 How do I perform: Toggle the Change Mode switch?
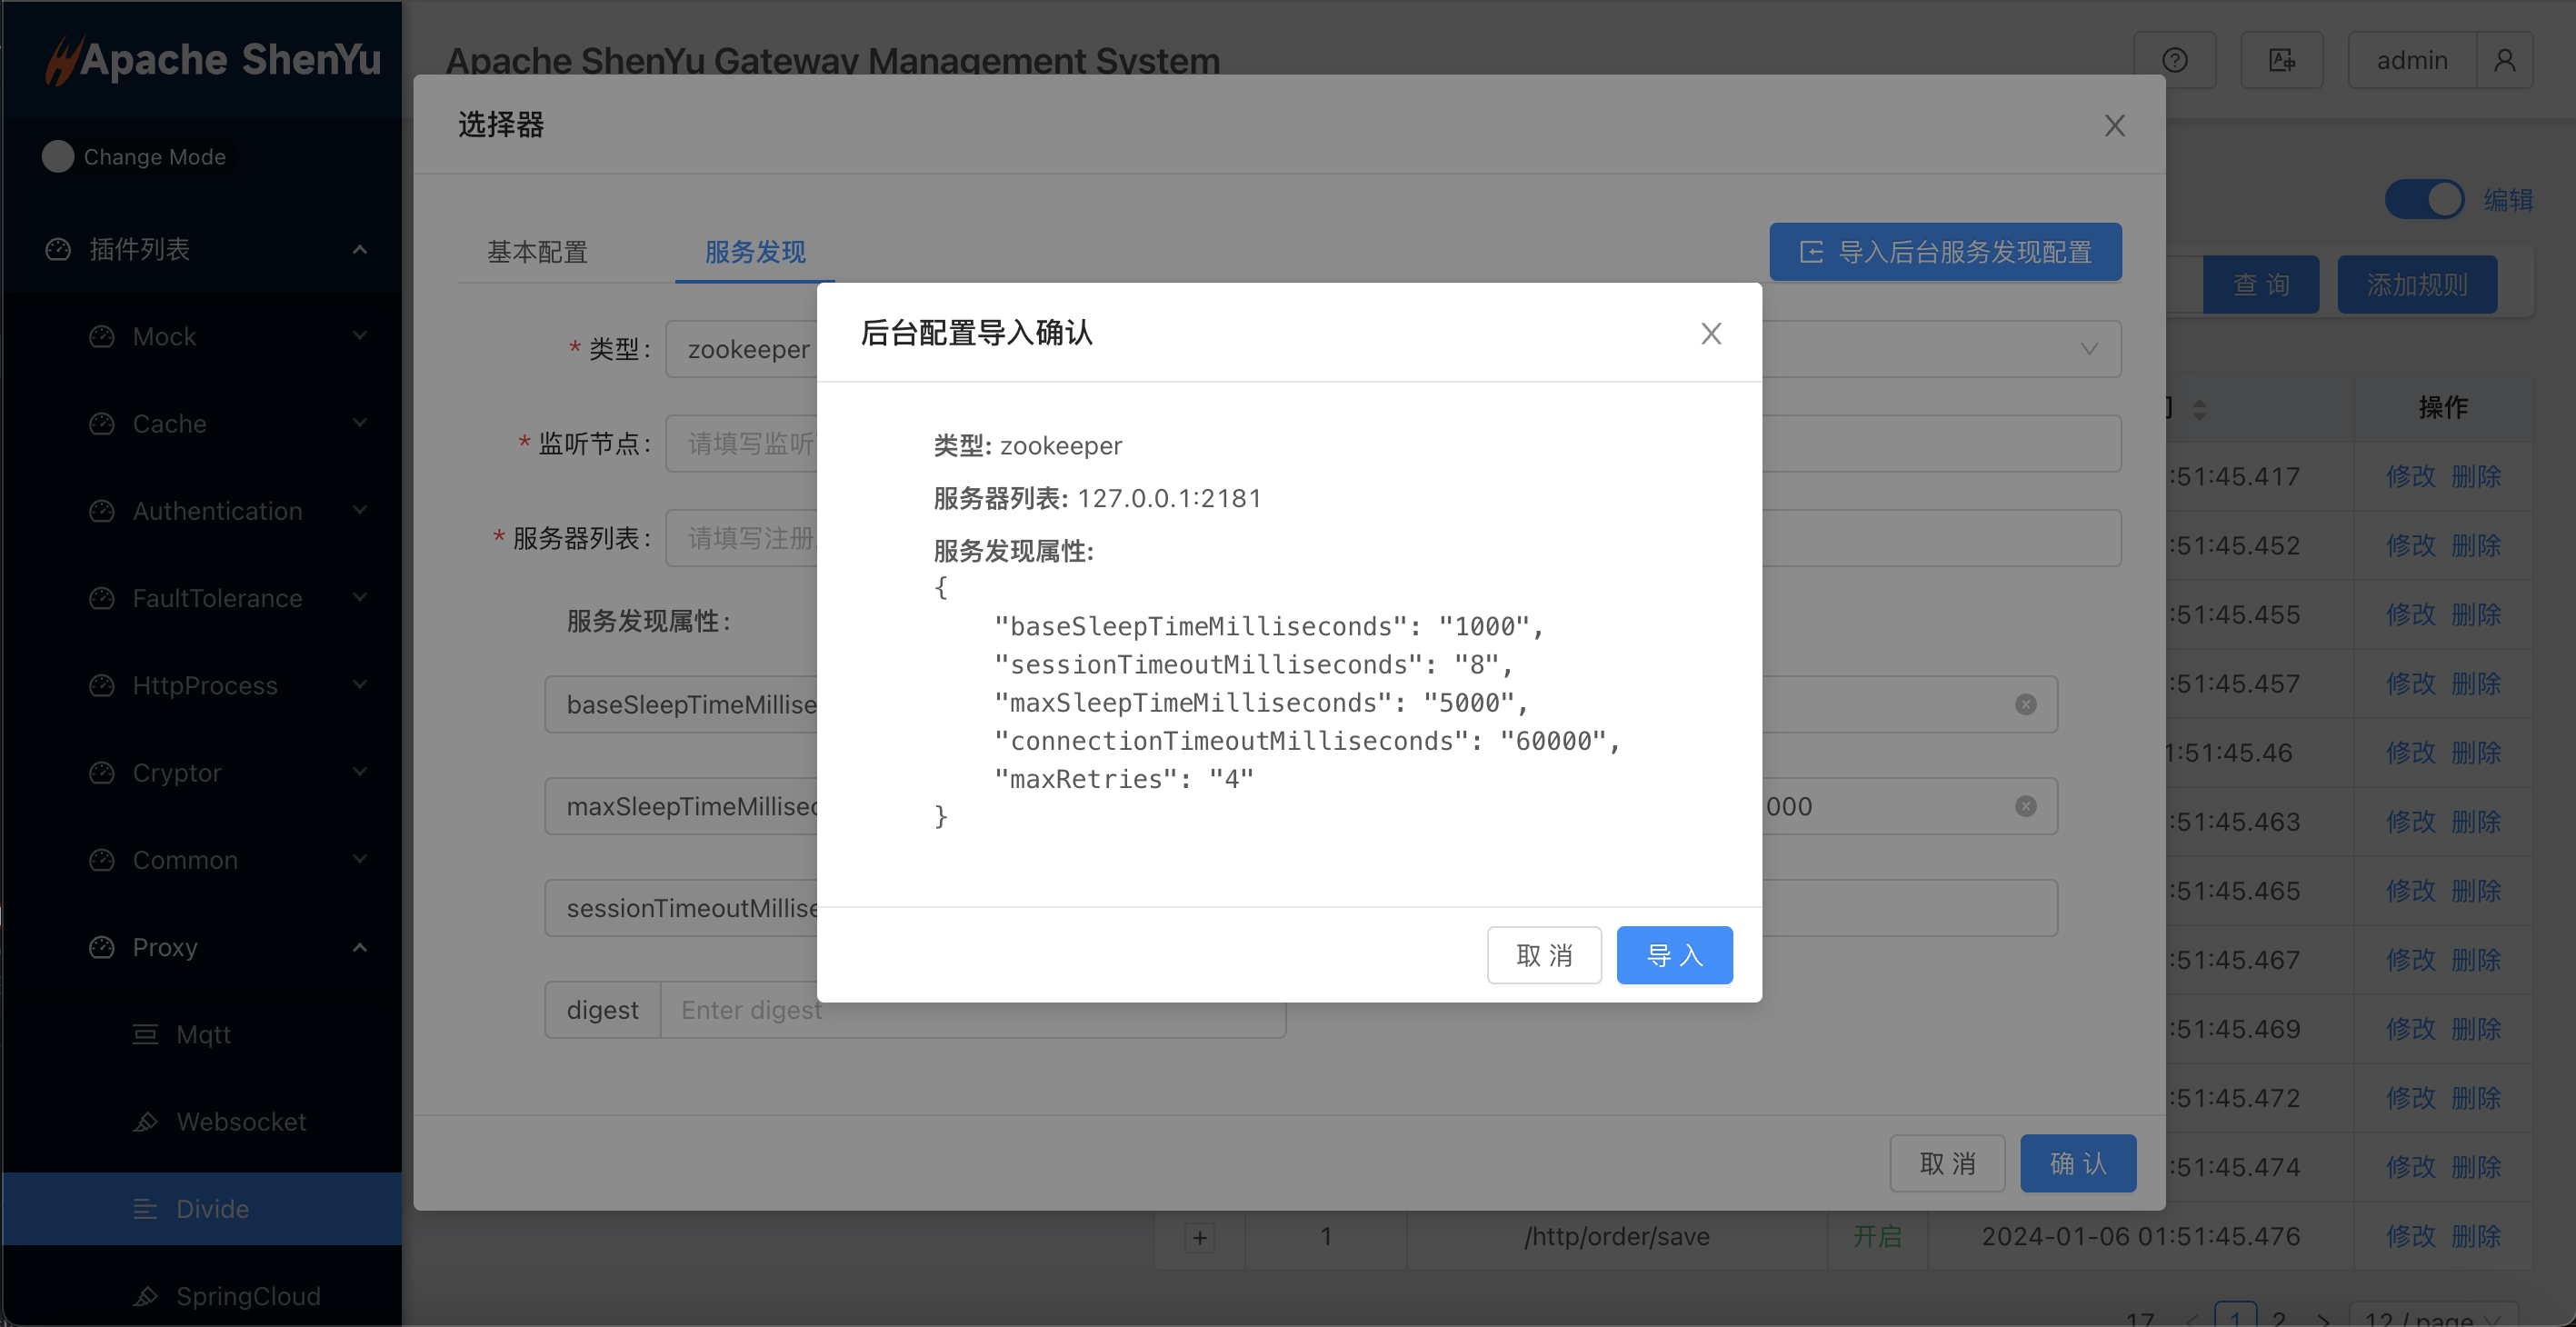tap(58, 157)
